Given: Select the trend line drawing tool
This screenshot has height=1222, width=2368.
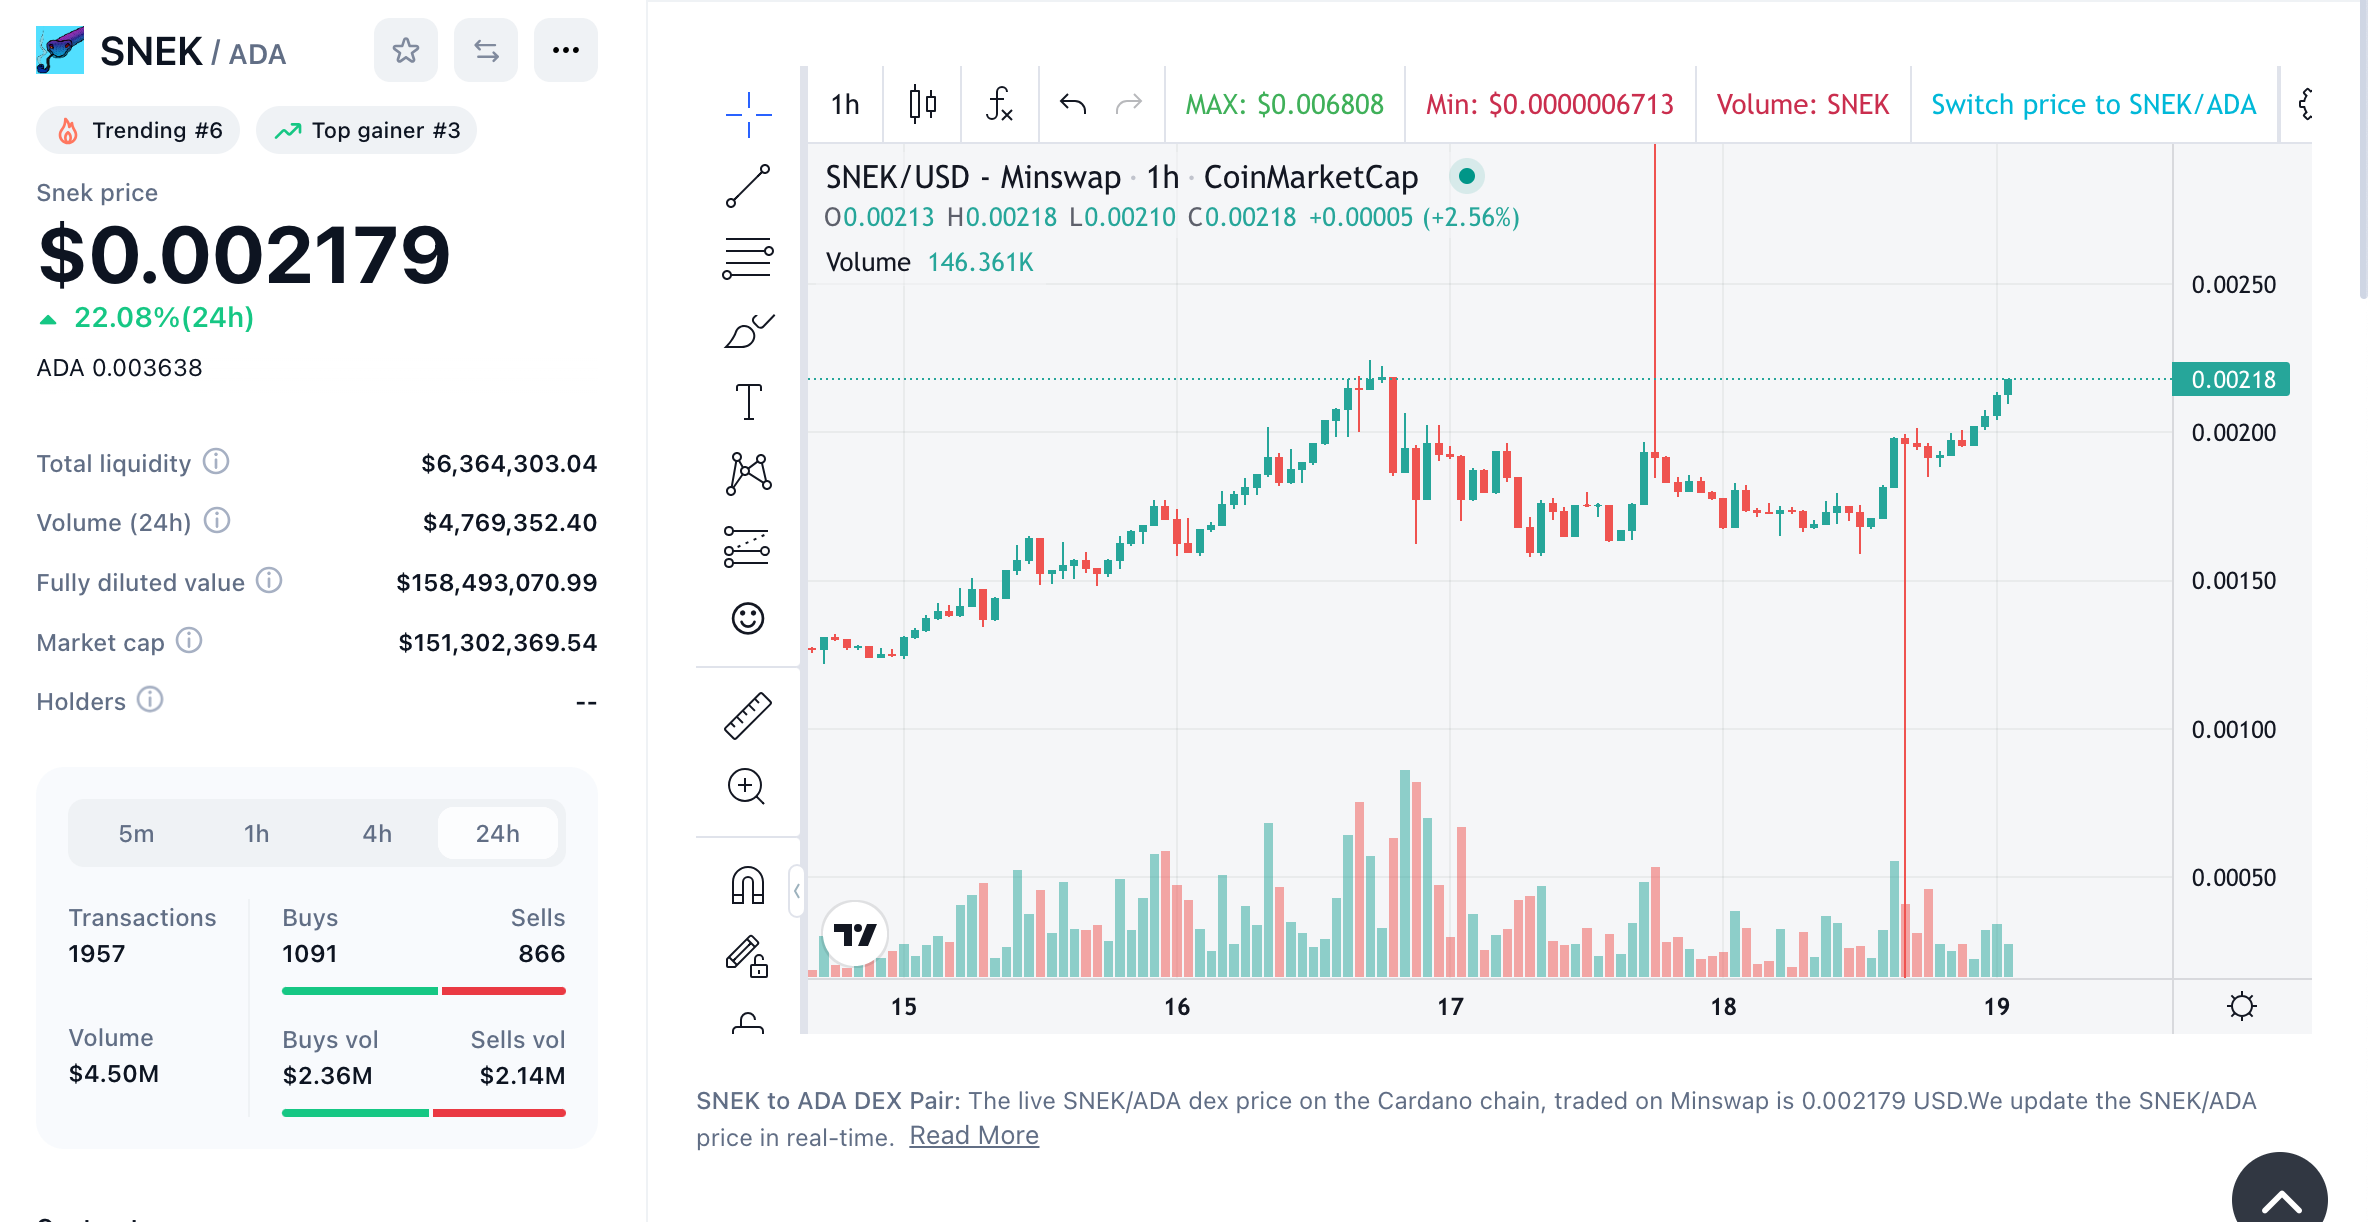Looking at the screenshot, I should click(748, 186).
